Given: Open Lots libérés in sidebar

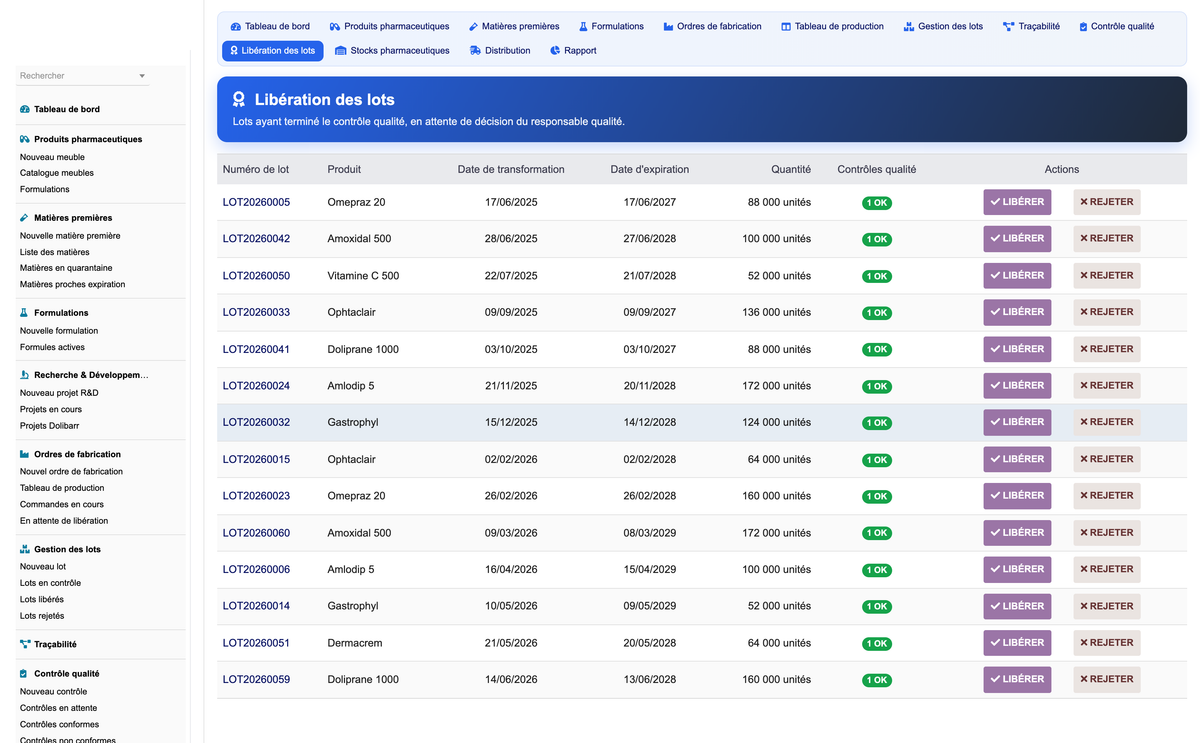Looking at the screenshot, I should (42, 600).
